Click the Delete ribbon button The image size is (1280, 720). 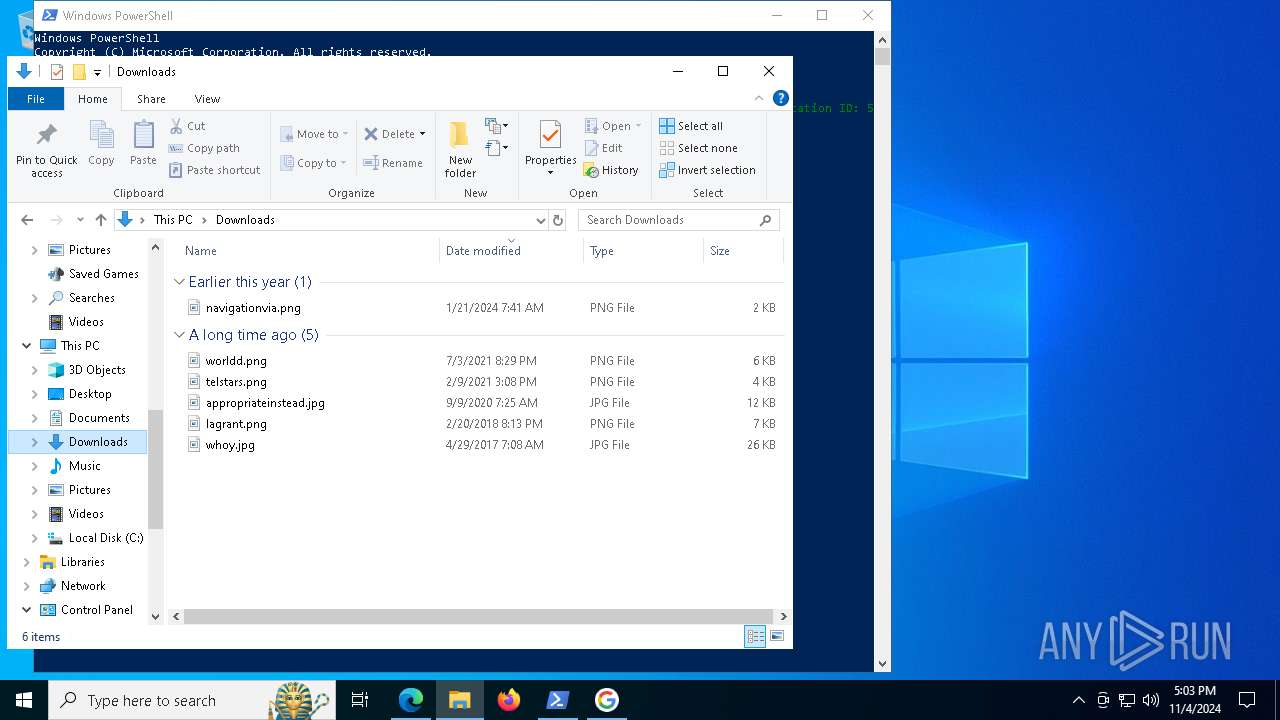389,134
